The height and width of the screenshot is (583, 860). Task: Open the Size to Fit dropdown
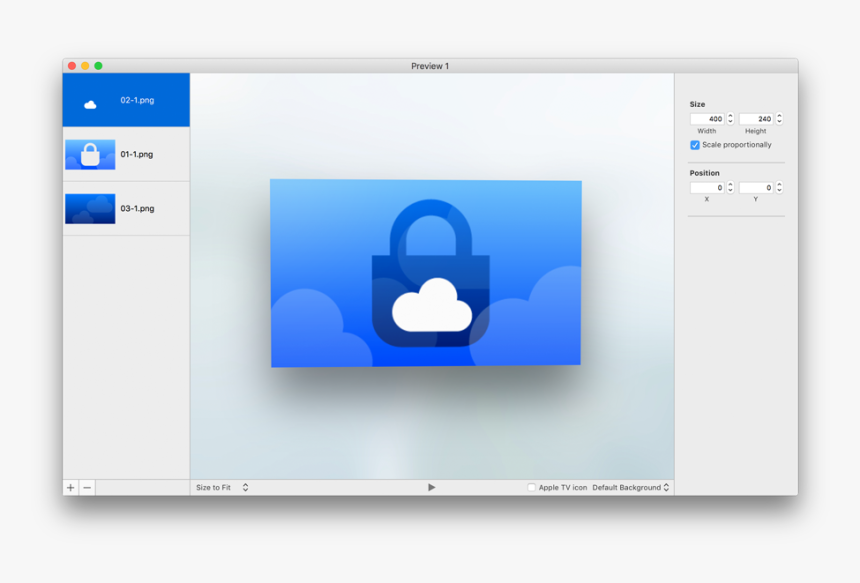(220, 487)
